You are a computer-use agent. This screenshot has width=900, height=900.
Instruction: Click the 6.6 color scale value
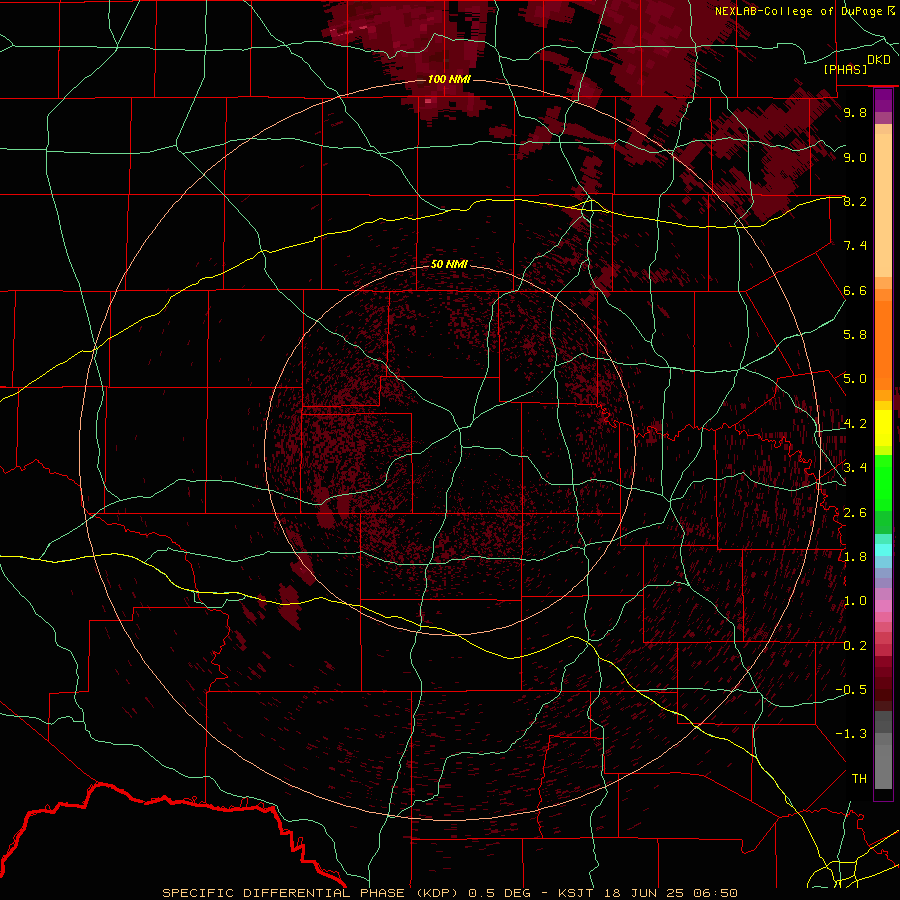pos(855,290)
